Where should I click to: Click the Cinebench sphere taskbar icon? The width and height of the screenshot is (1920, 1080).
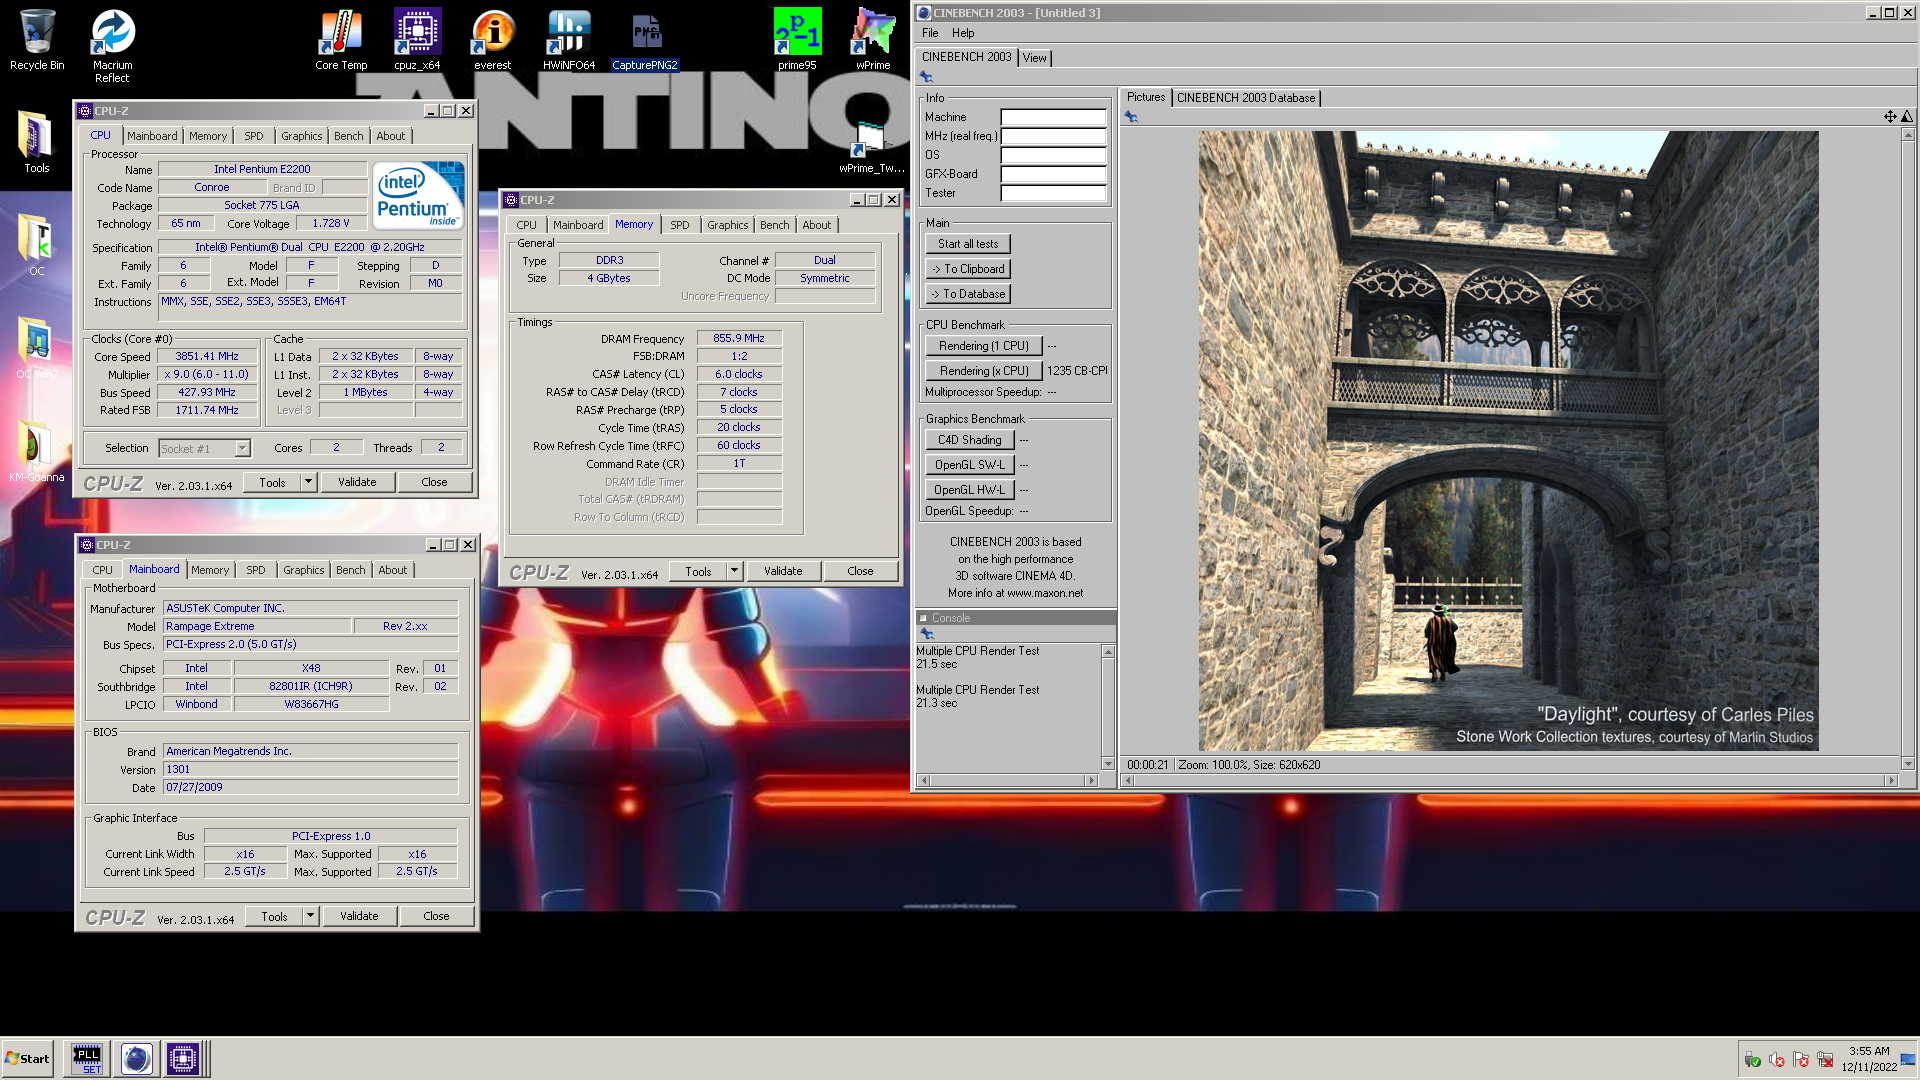[136, 1059]
